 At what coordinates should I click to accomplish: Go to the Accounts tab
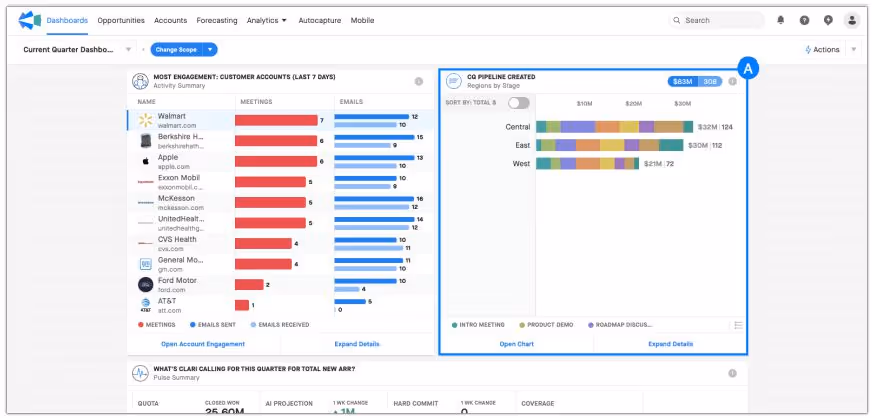(170, 21)
